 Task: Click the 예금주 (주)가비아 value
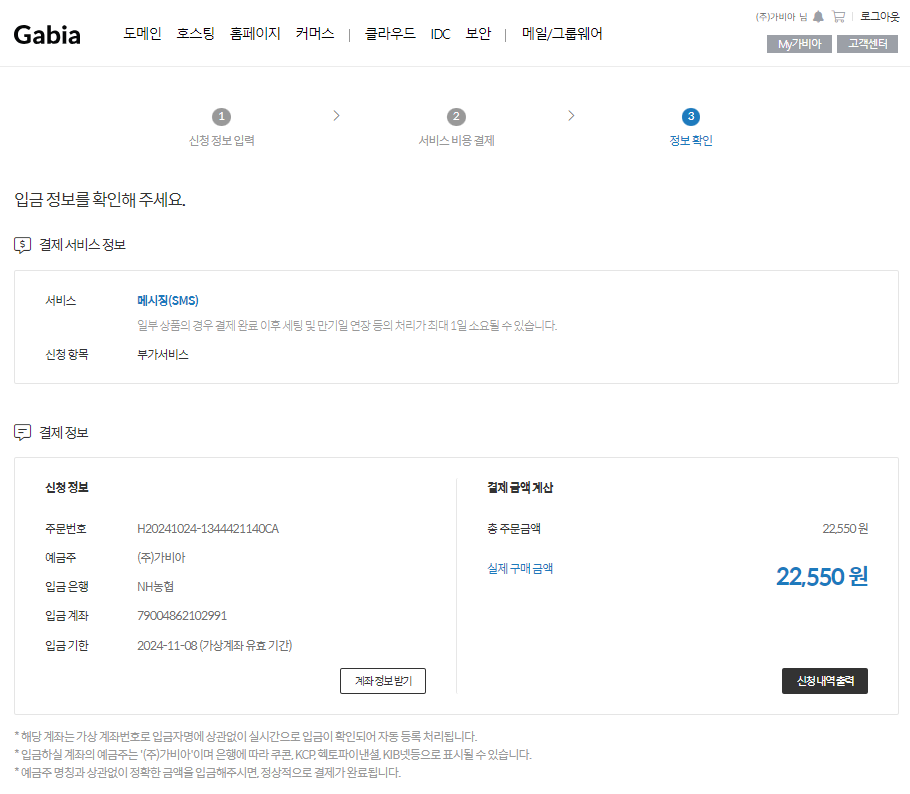click(161, 558)
